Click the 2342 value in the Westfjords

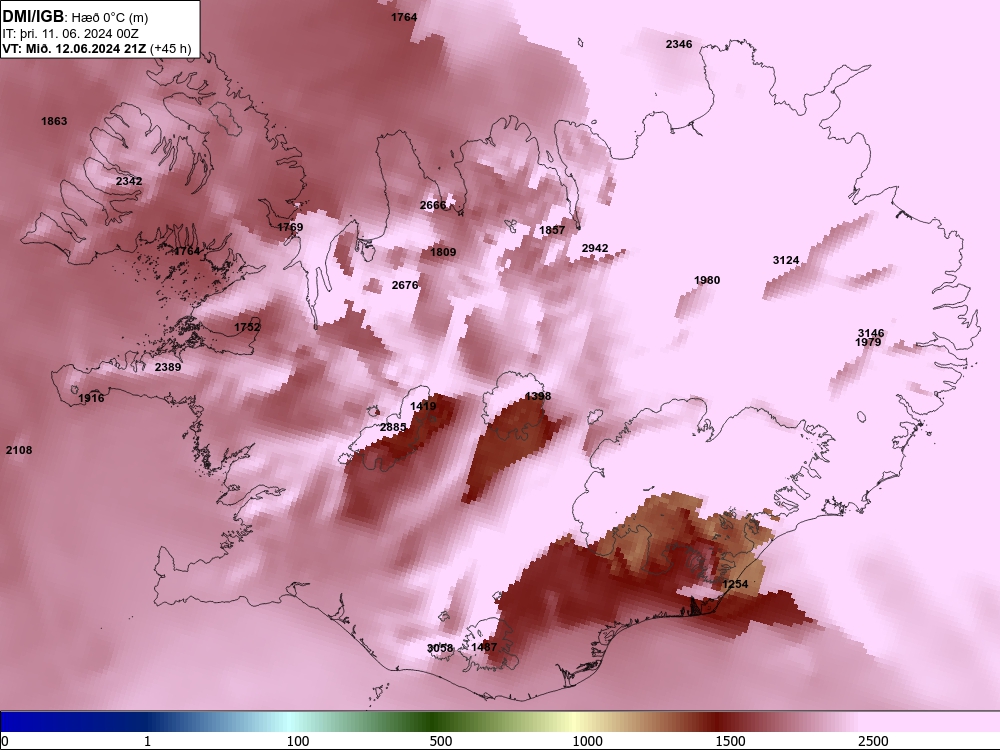coord(129,181)
